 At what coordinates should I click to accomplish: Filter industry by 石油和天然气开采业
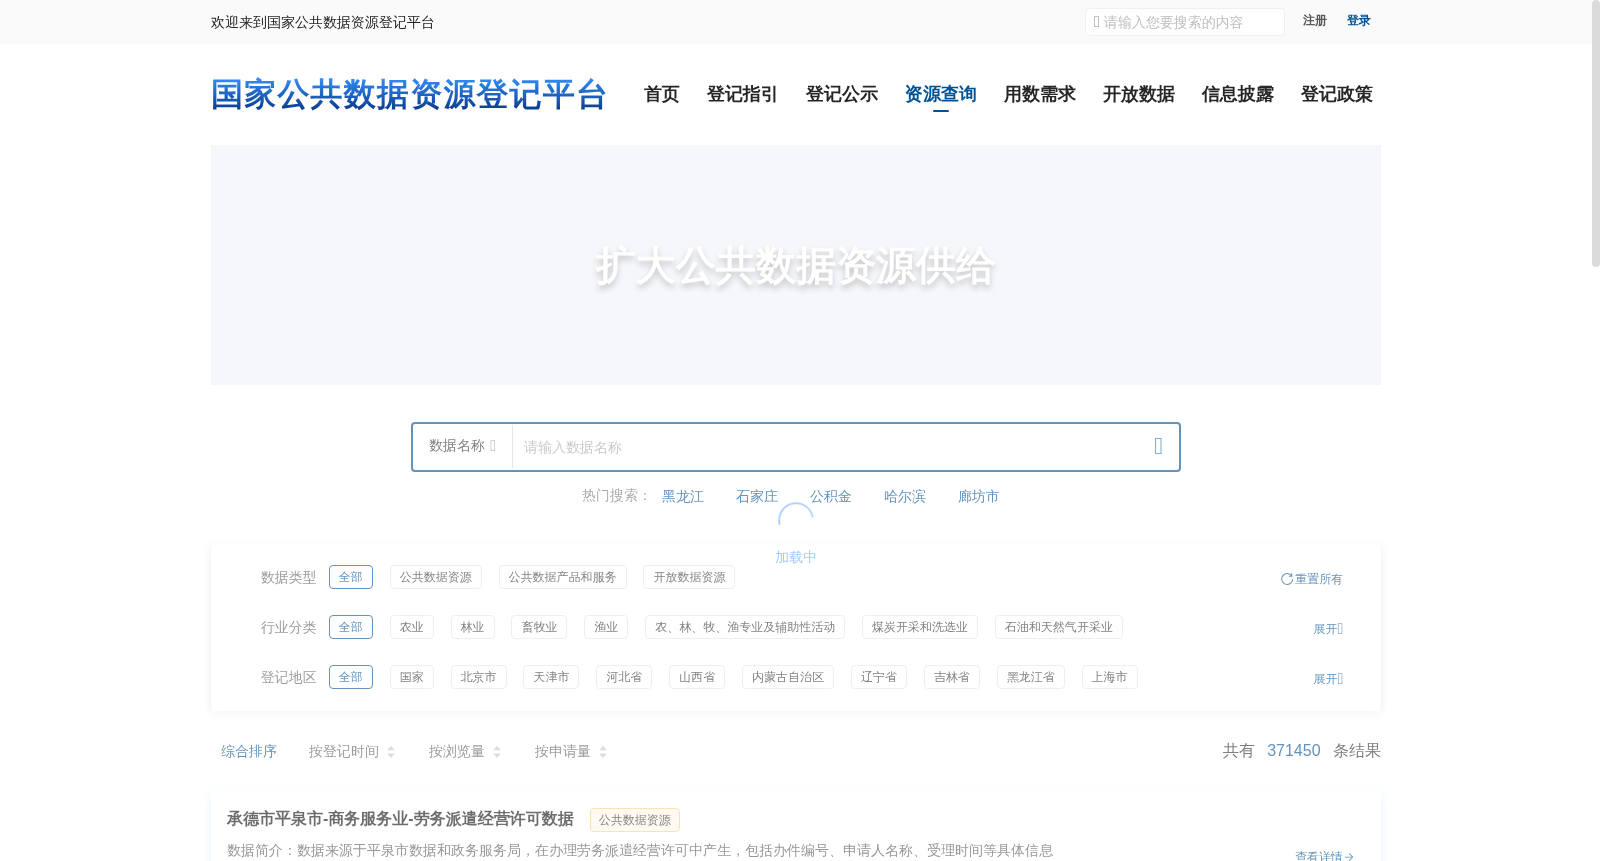click(1059, 627)
